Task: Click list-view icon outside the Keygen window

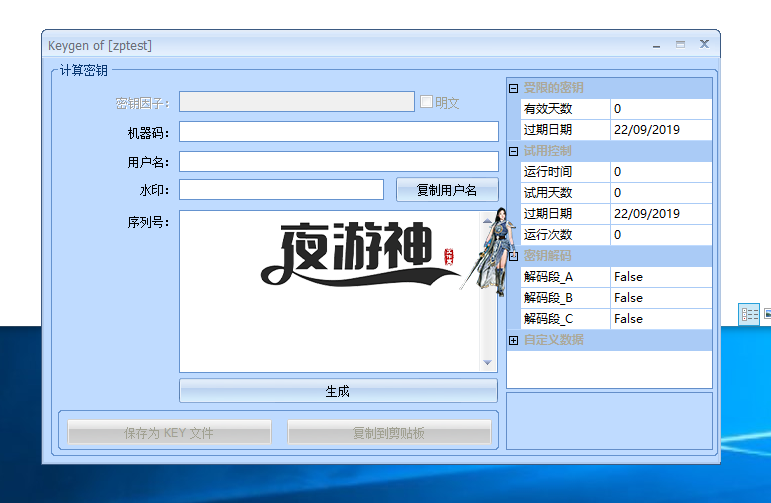Action: [x=749, y=315]
